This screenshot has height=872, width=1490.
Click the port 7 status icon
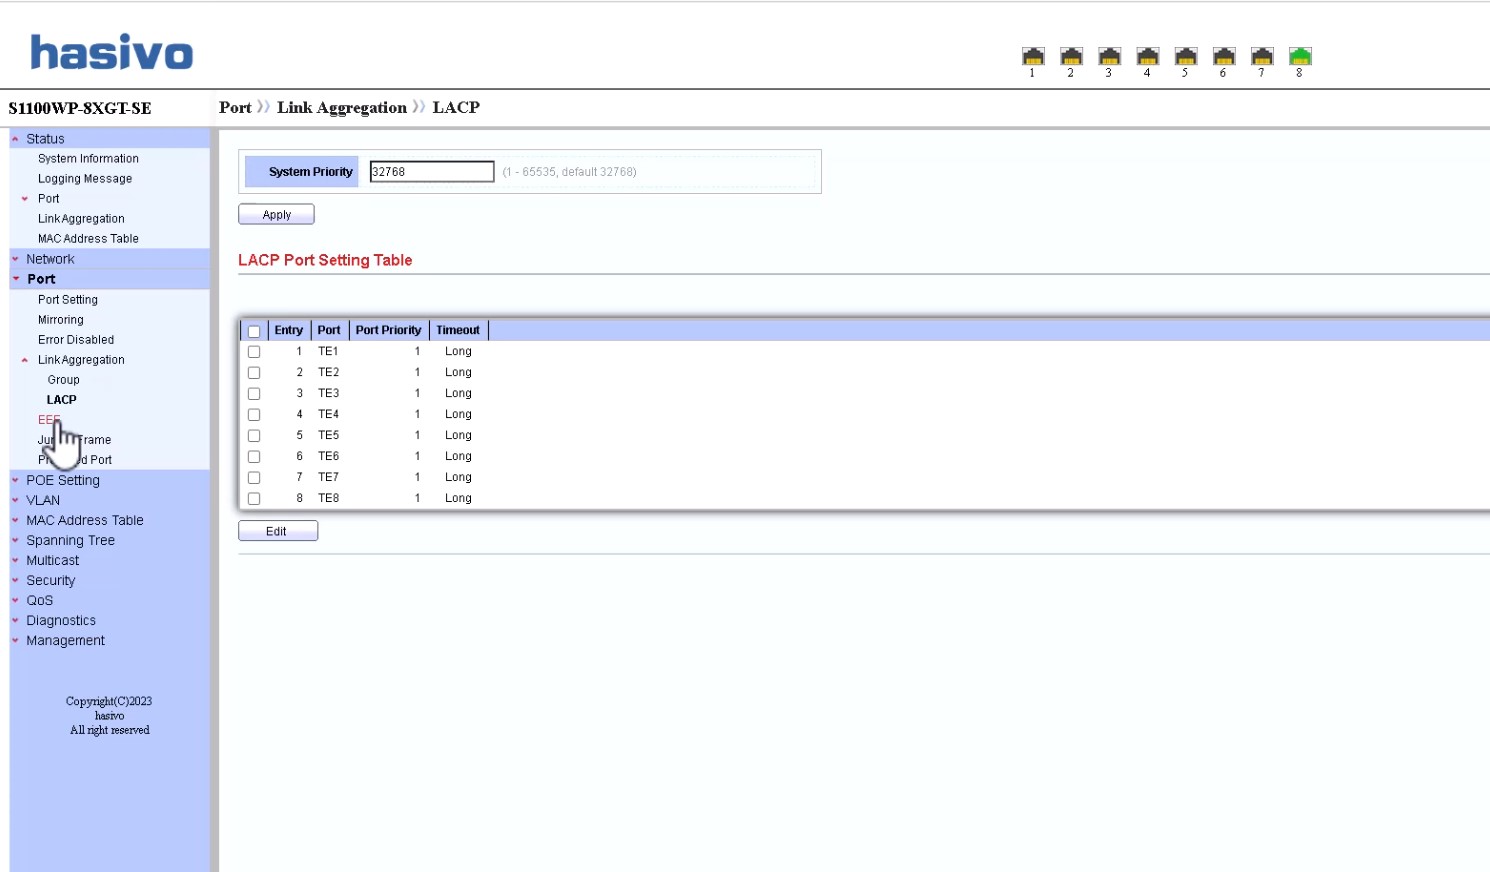1262,56
